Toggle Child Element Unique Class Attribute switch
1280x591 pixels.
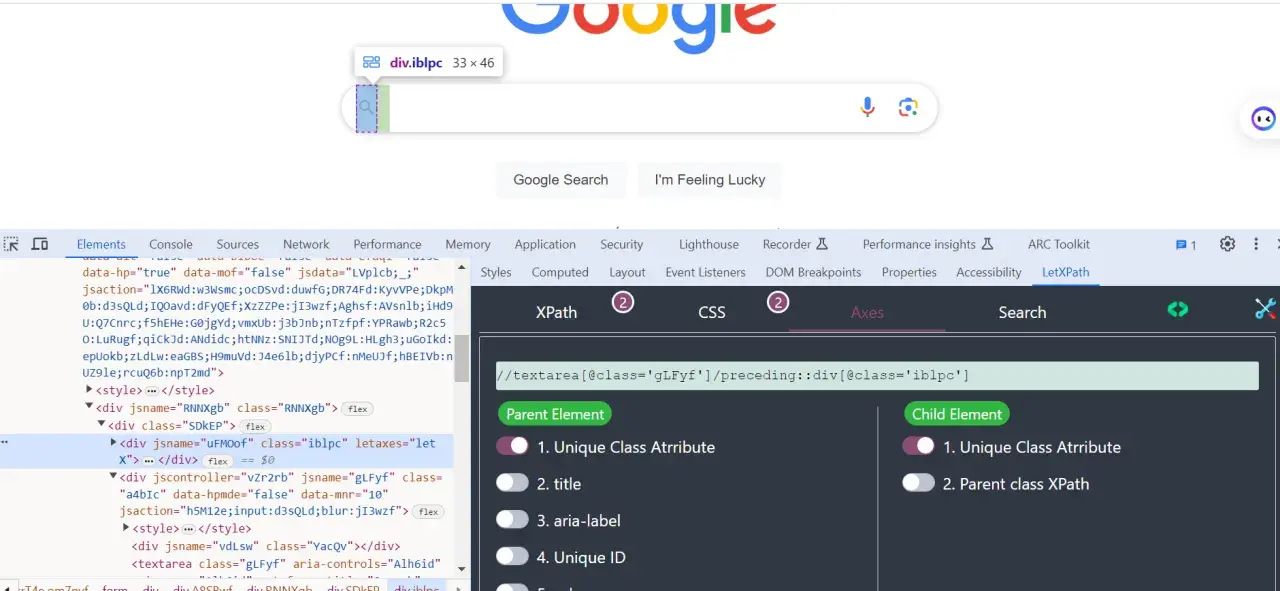918,446
